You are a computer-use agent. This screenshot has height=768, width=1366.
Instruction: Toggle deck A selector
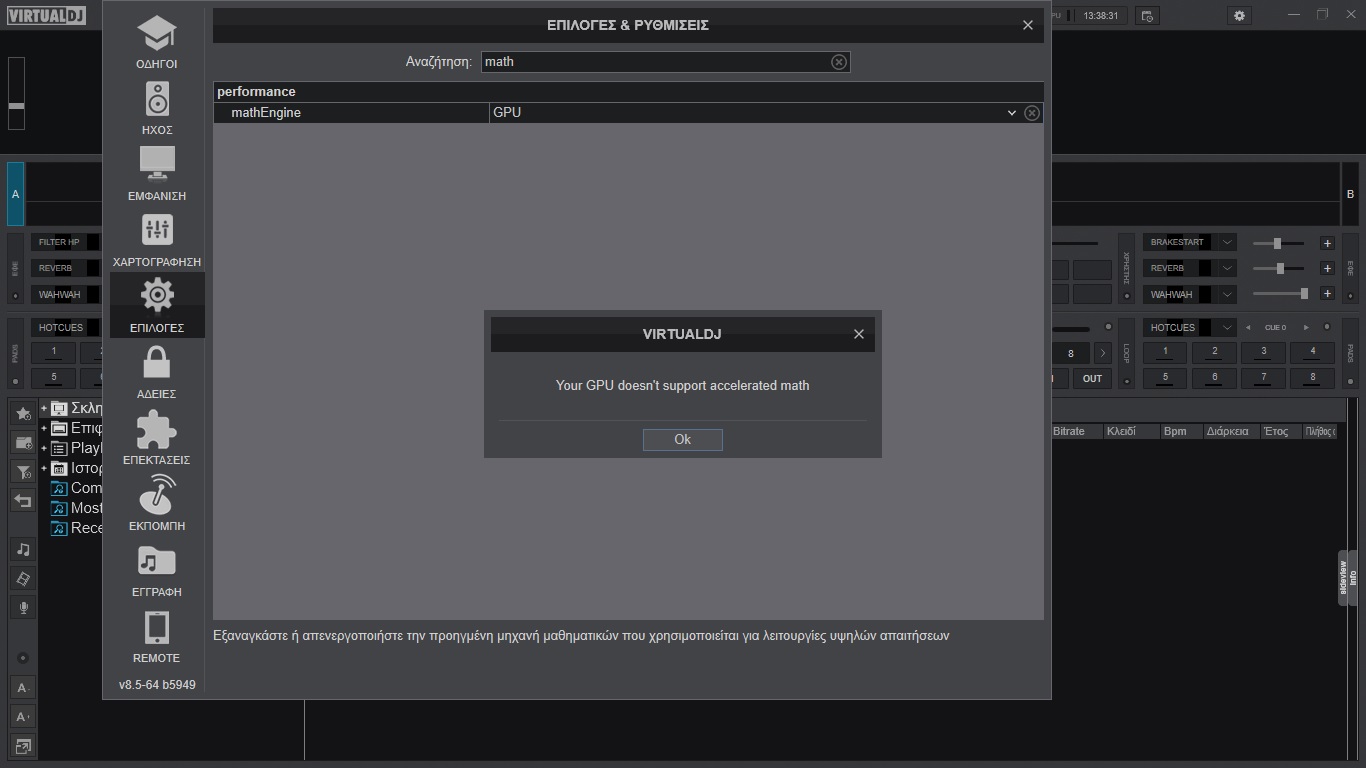point(15,194)
